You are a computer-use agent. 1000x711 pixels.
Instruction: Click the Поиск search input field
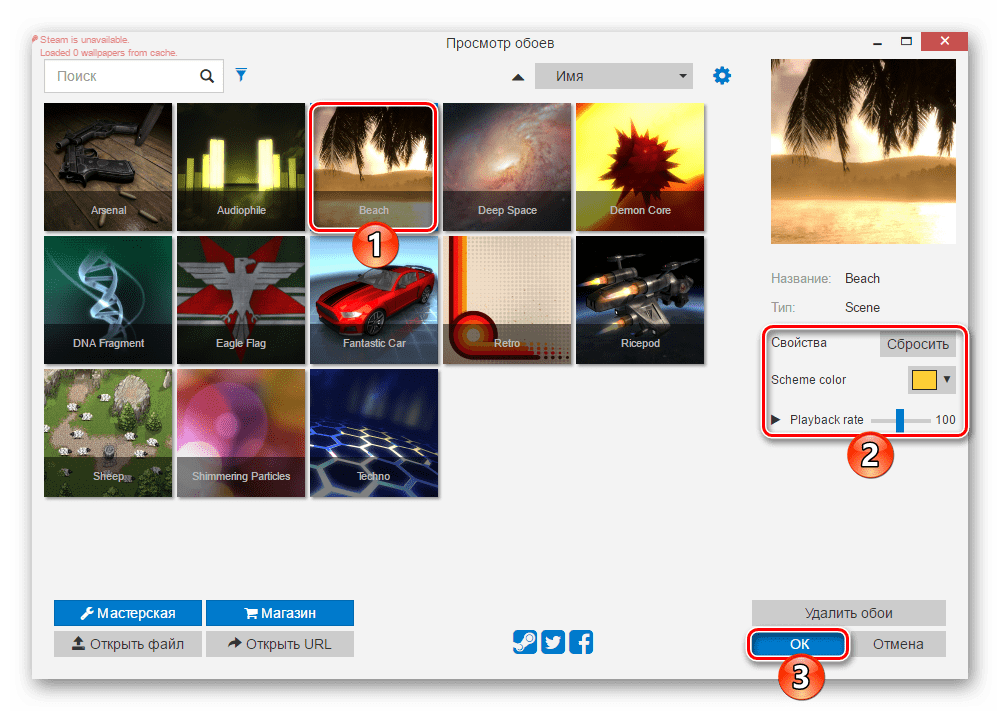coord(120,76)
